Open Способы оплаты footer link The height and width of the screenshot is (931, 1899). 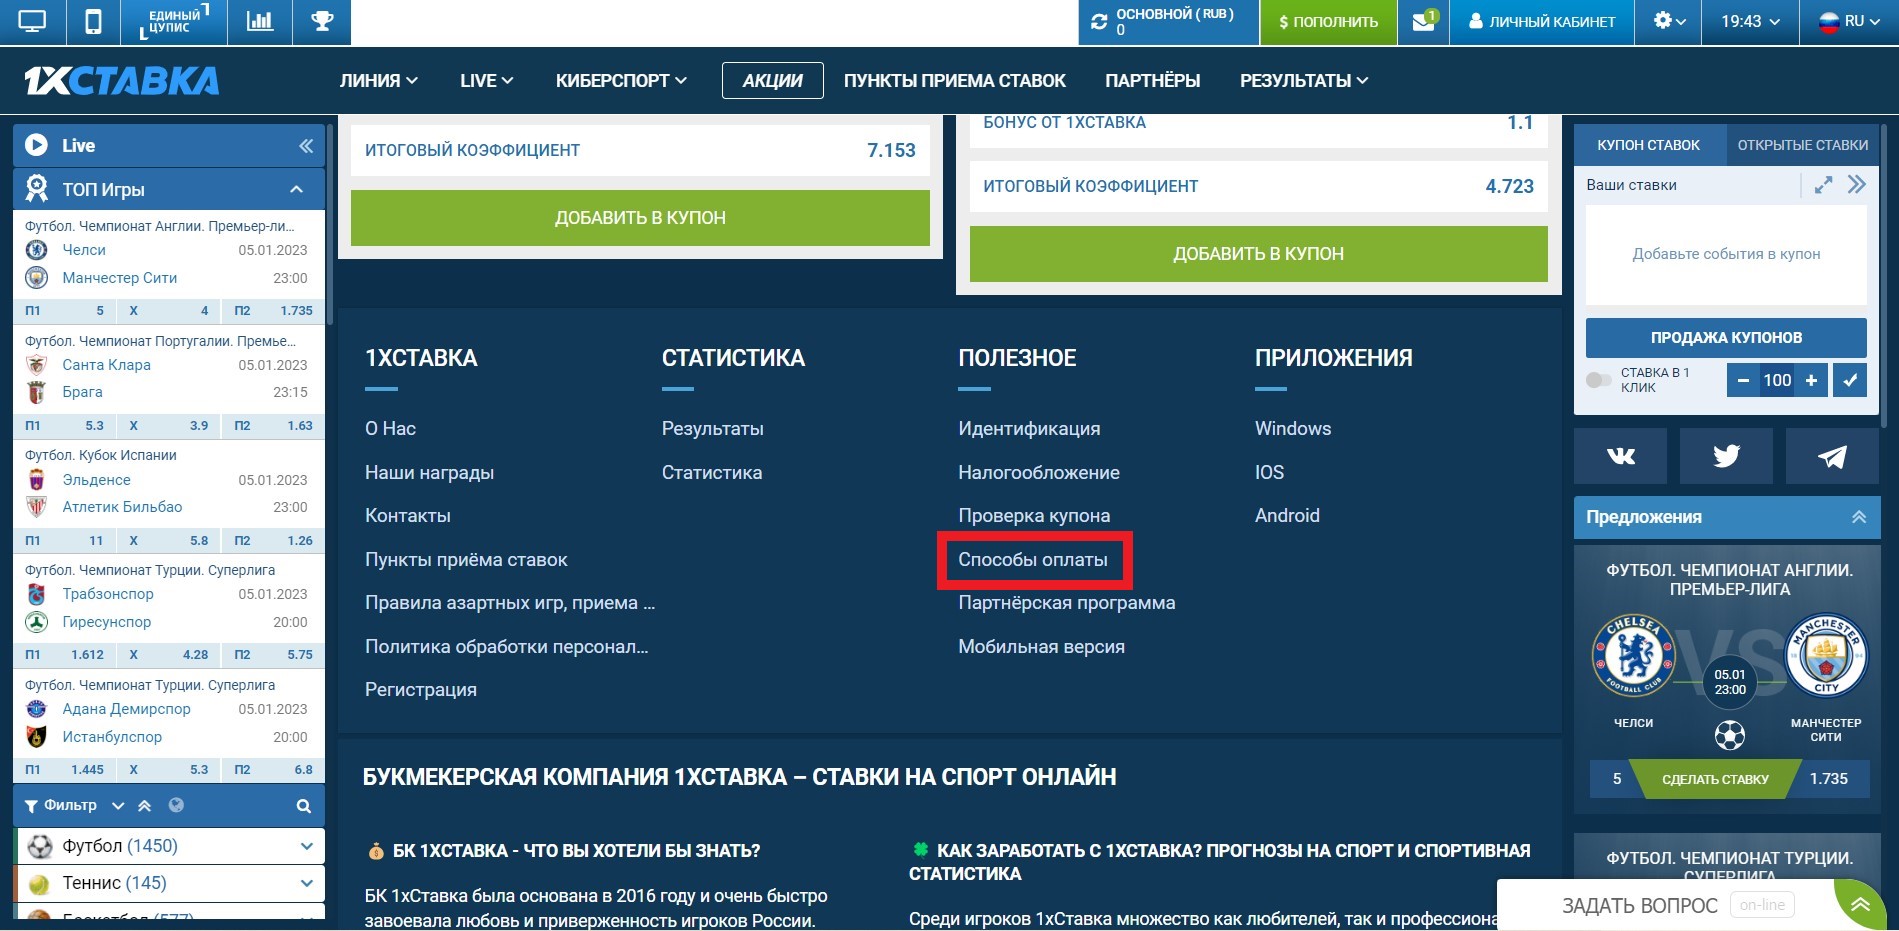(1033, 560)
